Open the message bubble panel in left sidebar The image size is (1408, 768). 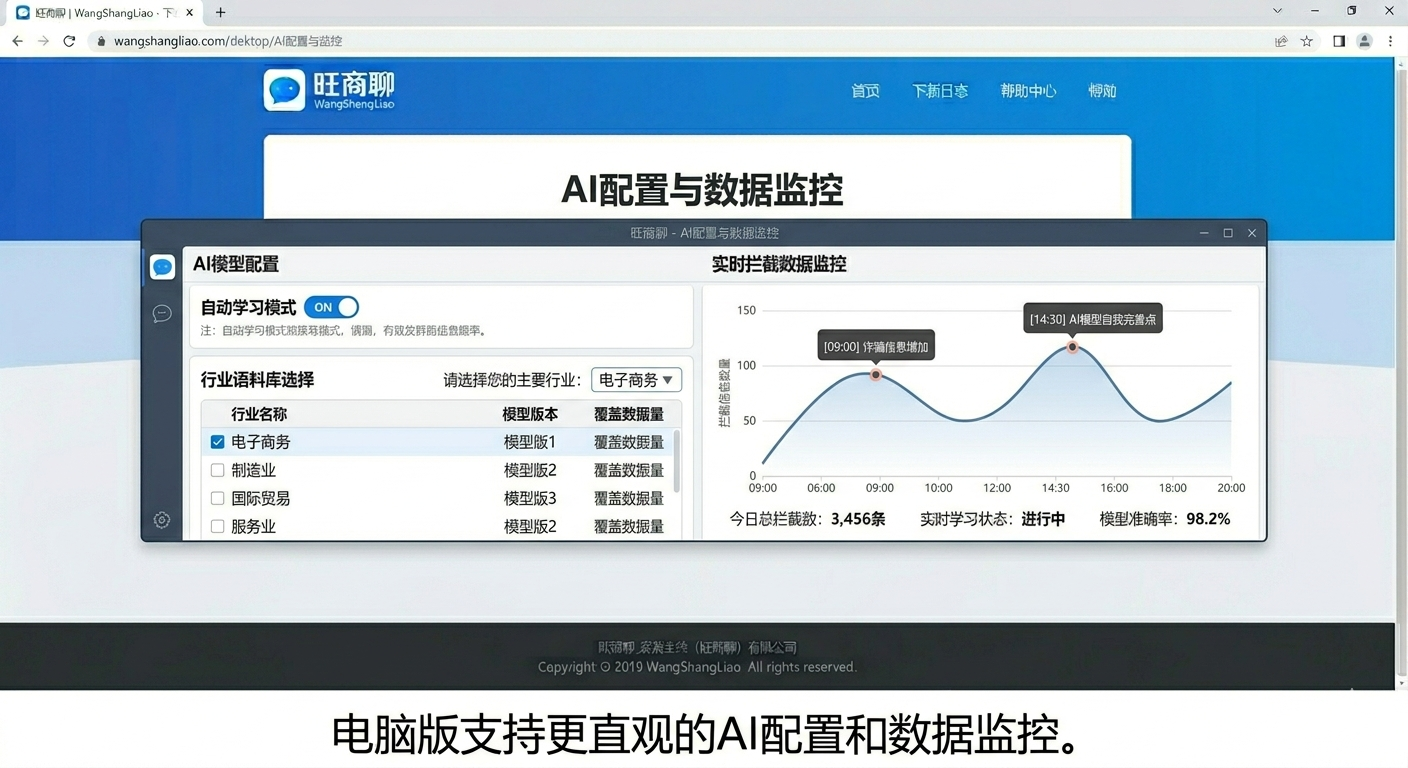coord(162,313)
